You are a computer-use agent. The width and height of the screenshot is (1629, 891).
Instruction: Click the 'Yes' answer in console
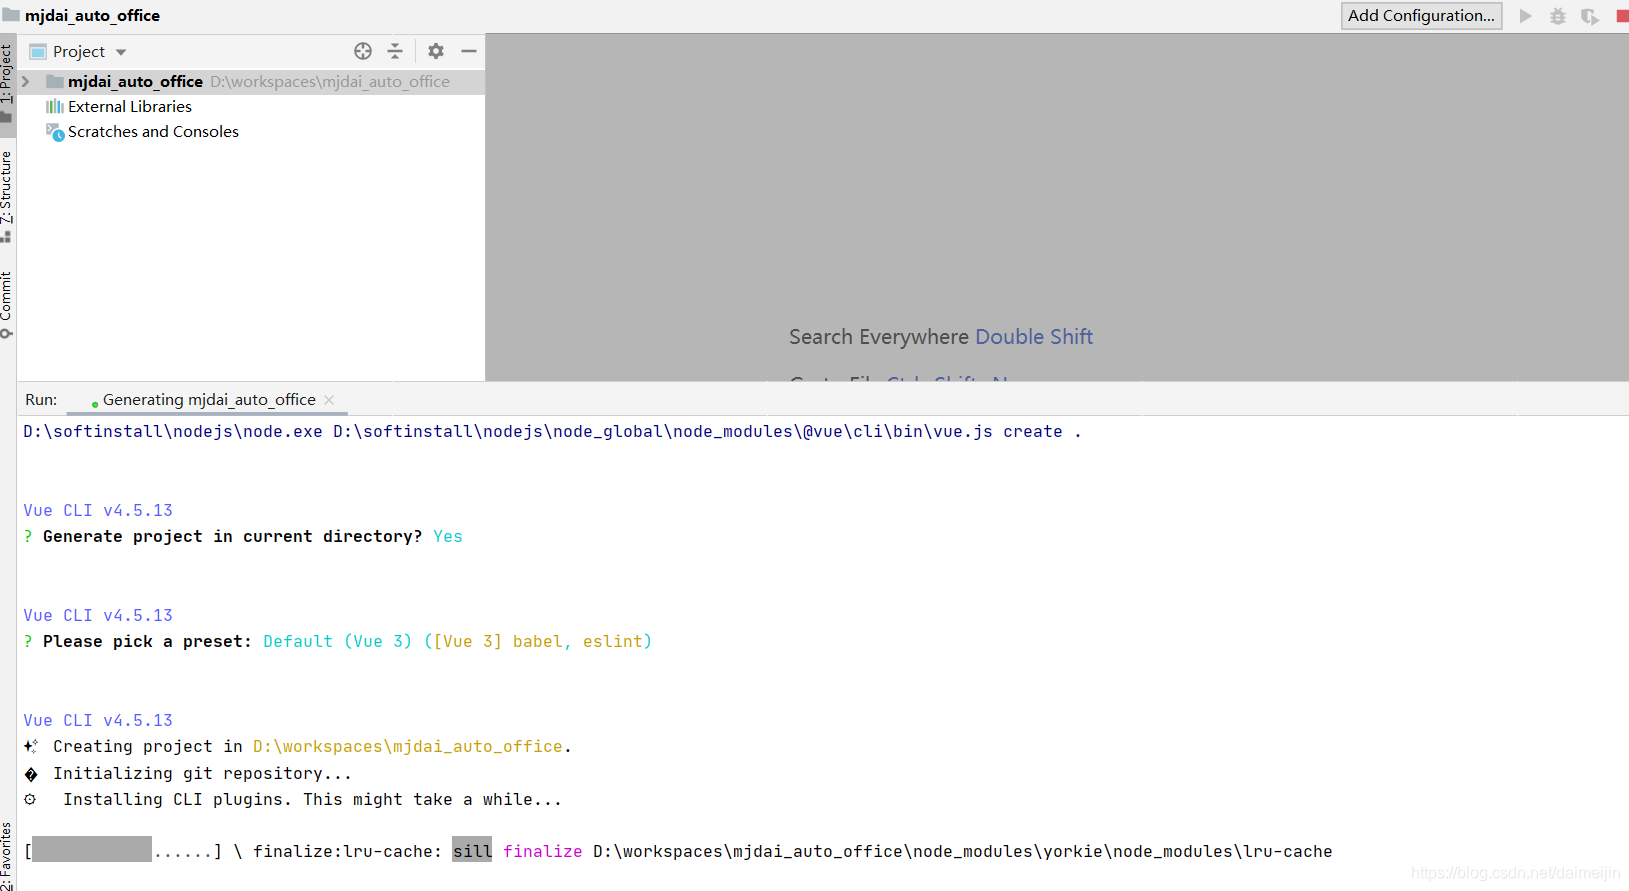(448, 536)
